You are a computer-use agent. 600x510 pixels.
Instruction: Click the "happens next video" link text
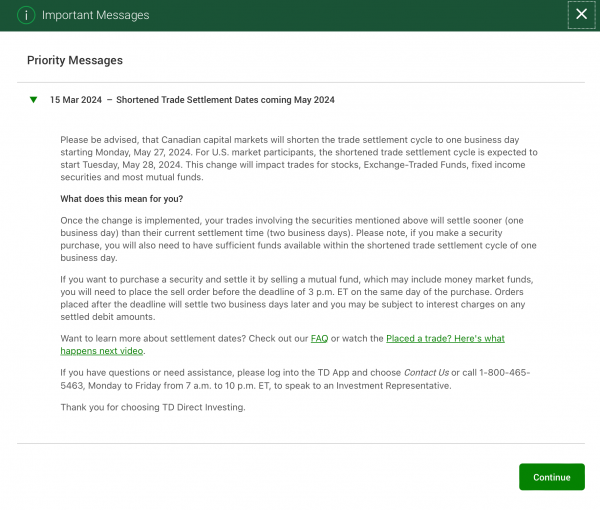[103, 351]
